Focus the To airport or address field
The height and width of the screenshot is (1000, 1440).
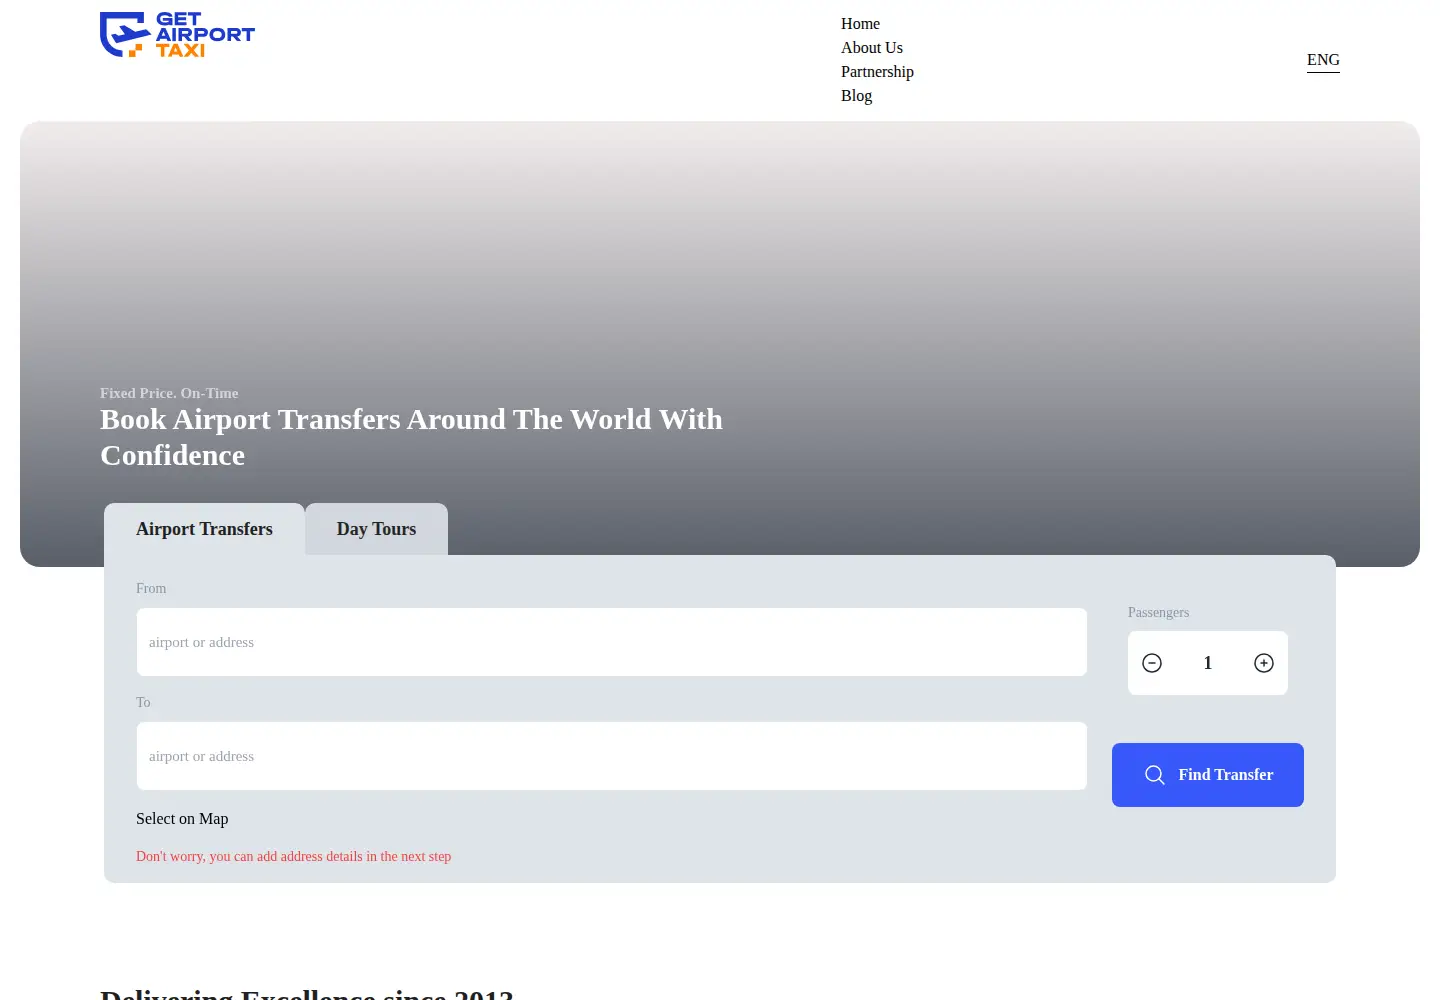612,756
